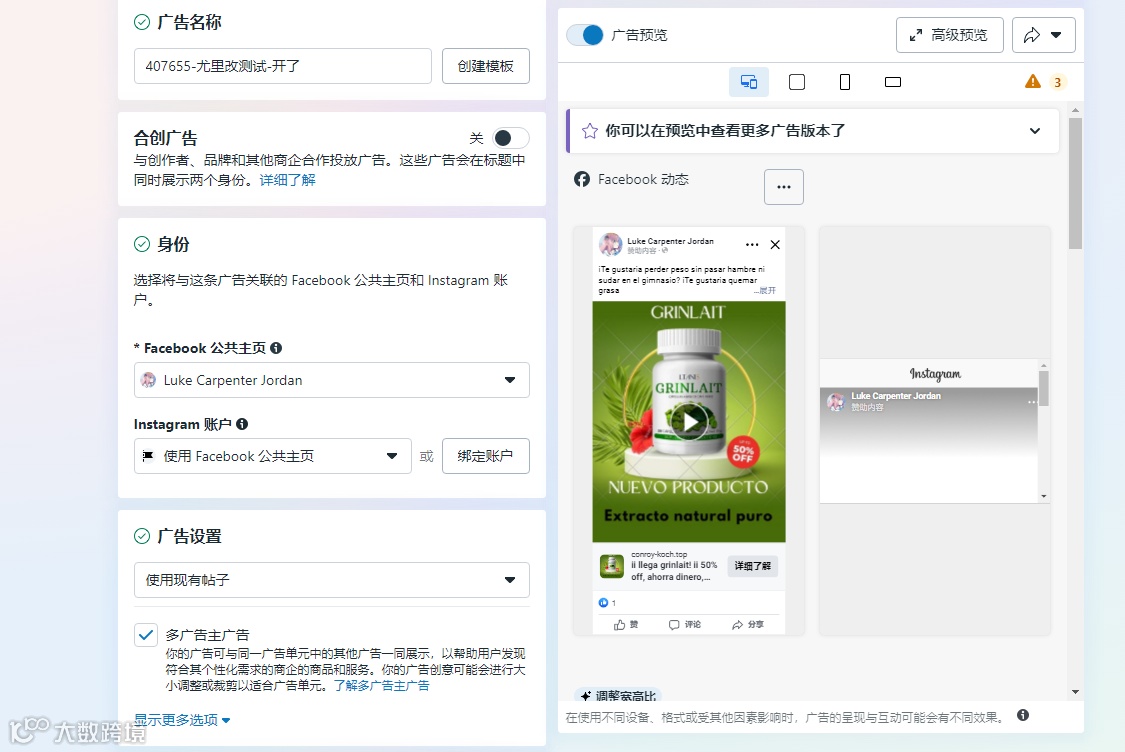The height and width of the screenshot is (752, 1125).
Task: Open the 详细了解 link under 合创广告
Action: pyautogui.click(x=287, y=180)
